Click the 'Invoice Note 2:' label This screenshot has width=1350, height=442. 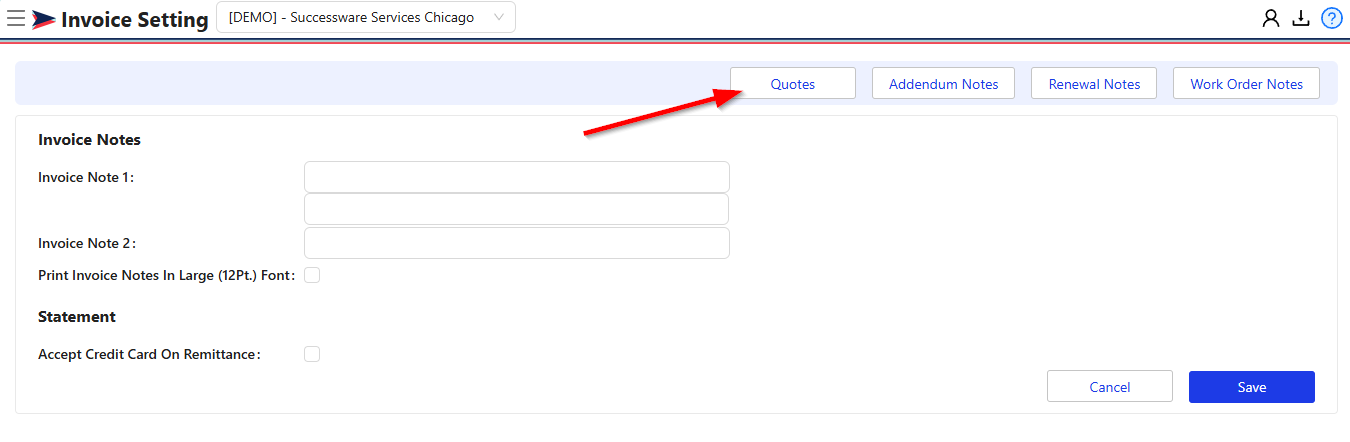(x=87, y=243)
